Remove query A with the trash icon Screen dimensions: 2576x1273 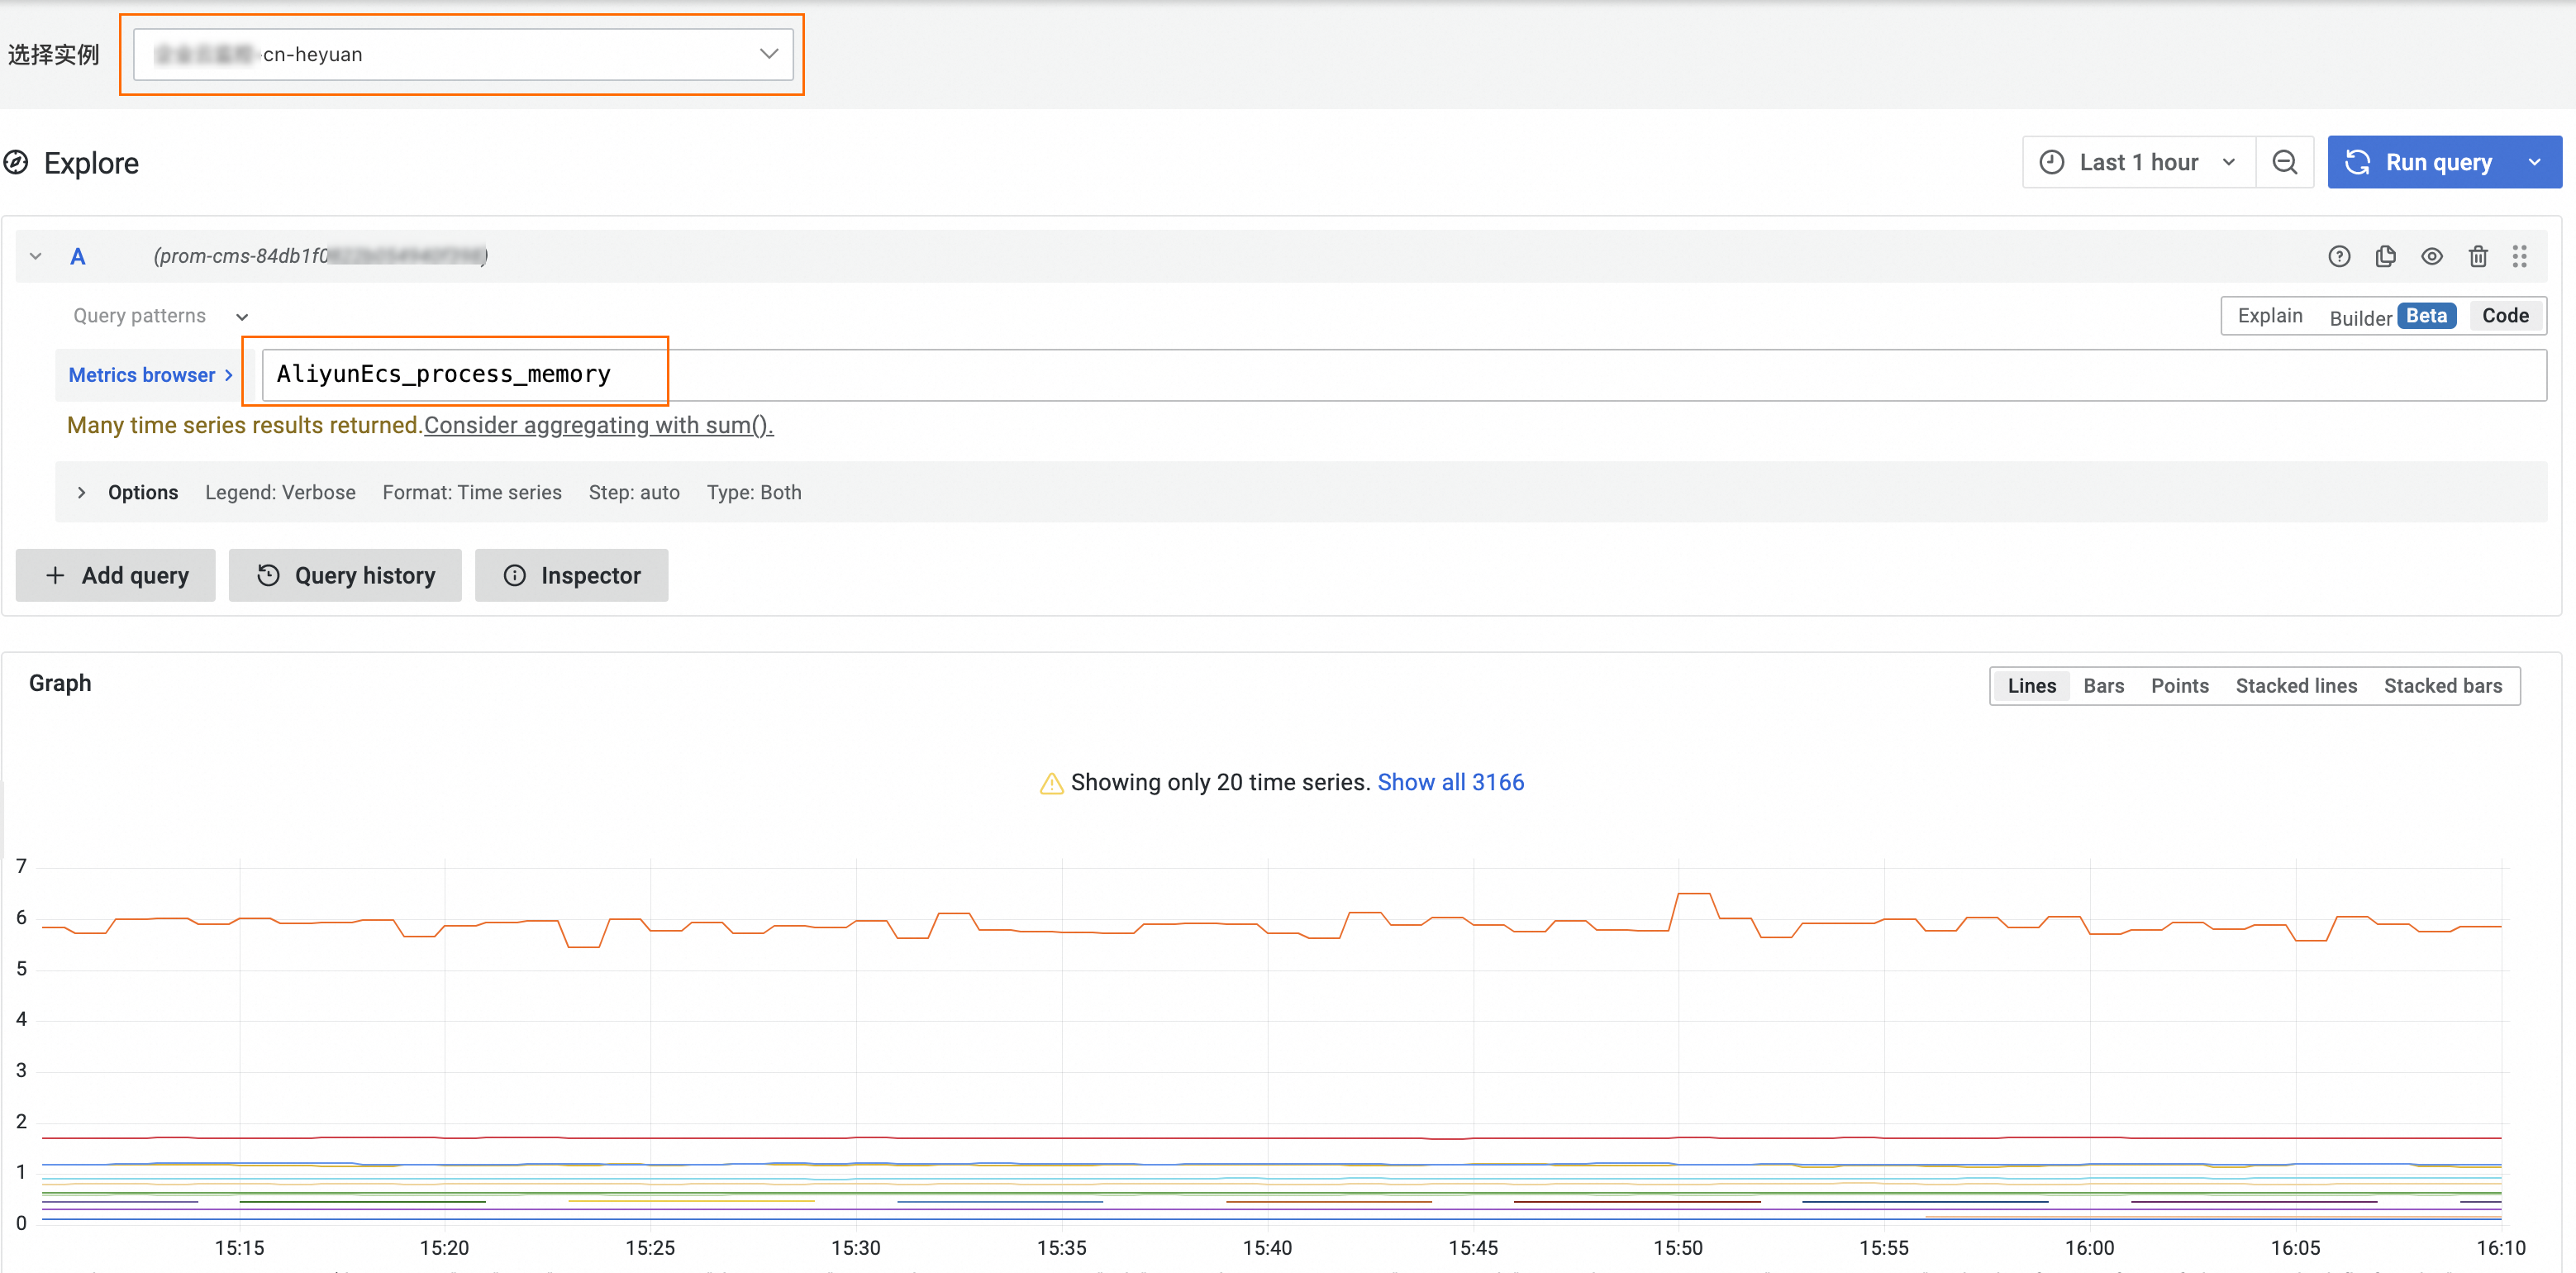click(x=2478, y=256)
